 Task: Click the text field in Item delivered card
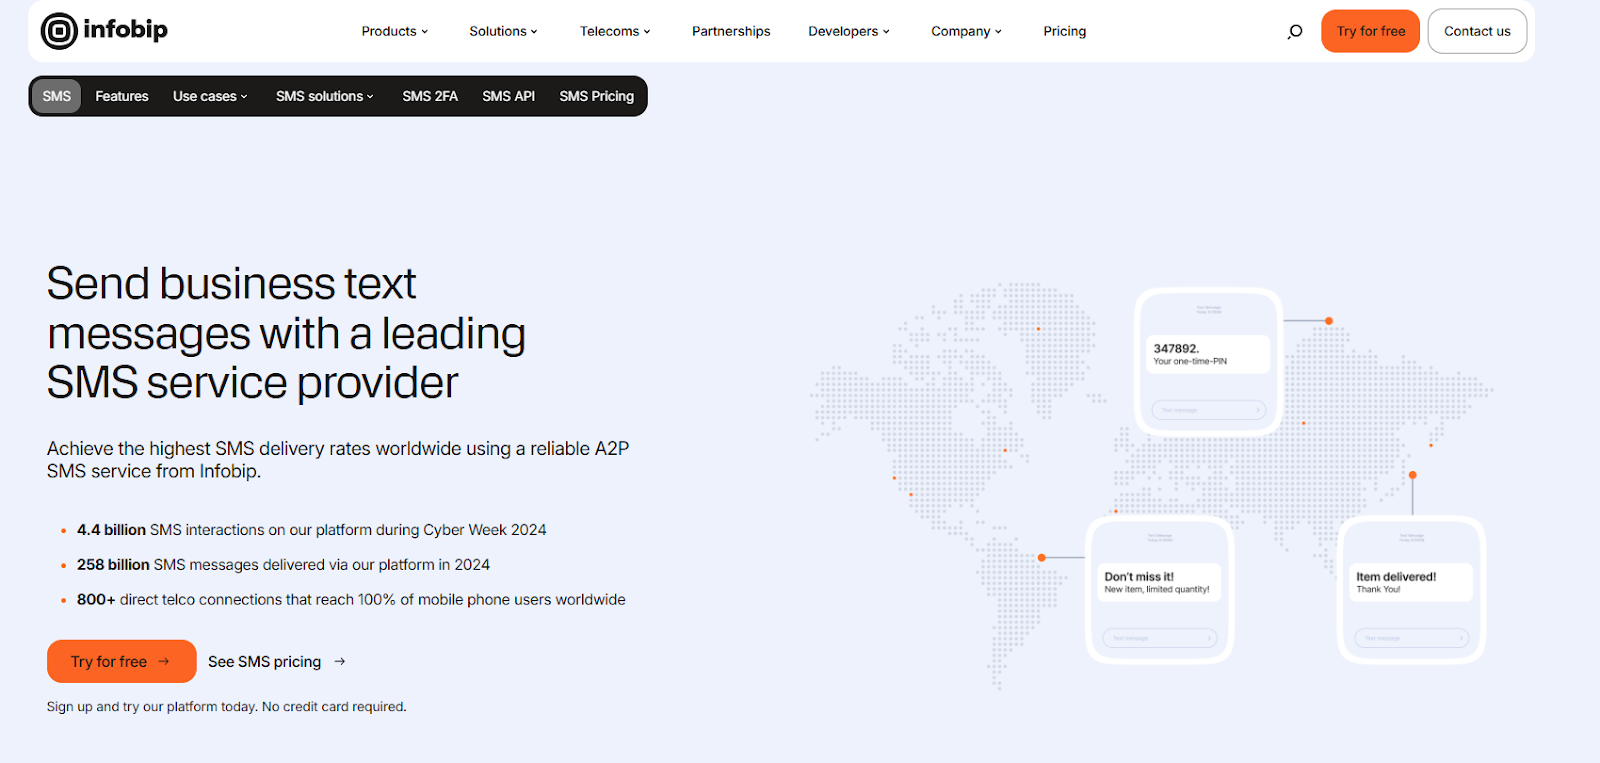point(1411,638)
